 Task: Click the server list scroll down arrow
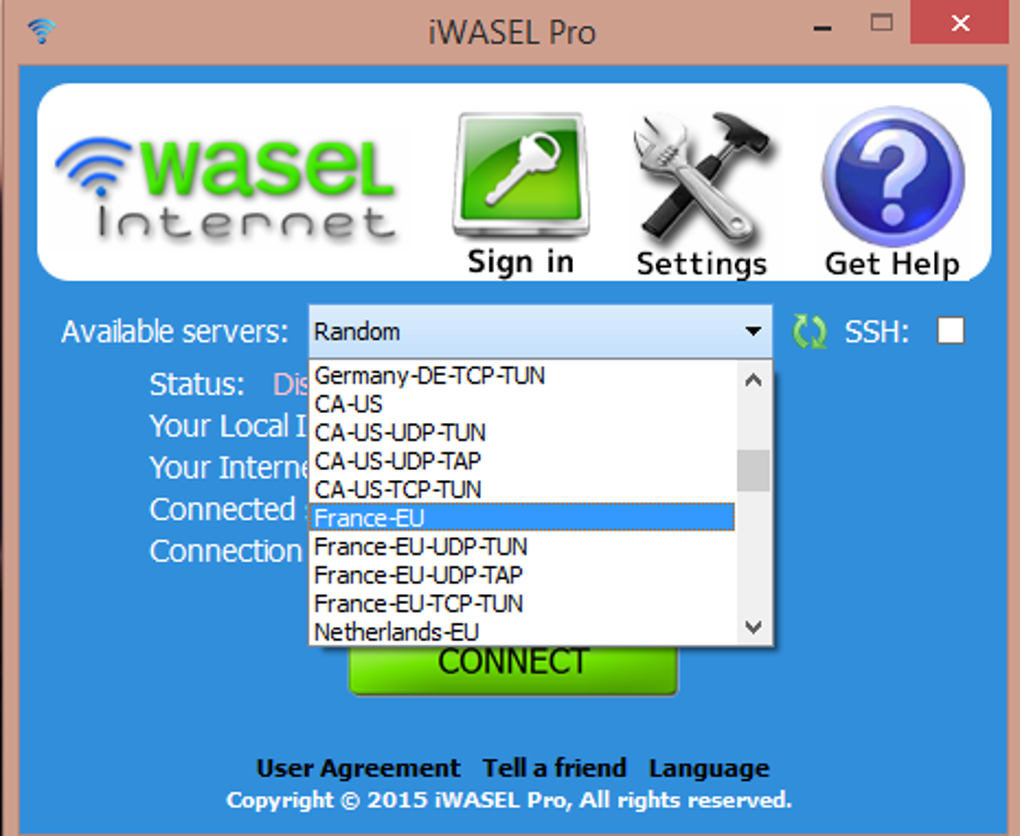[753, 627]
